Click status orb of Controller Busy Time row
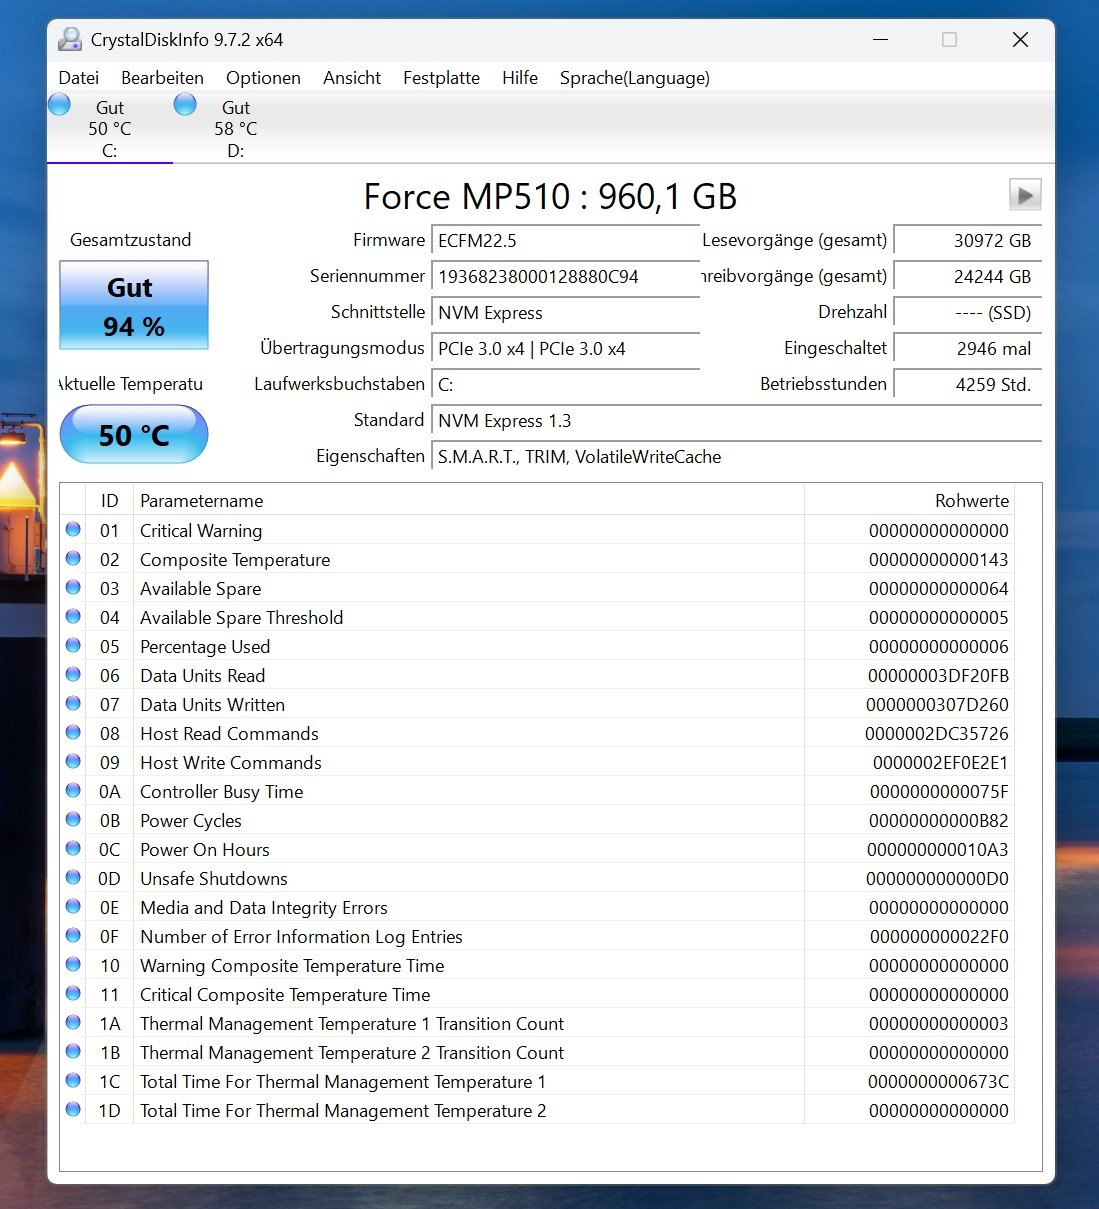The width and height of the screenshot is (1099, 1209). click(73, 791)
